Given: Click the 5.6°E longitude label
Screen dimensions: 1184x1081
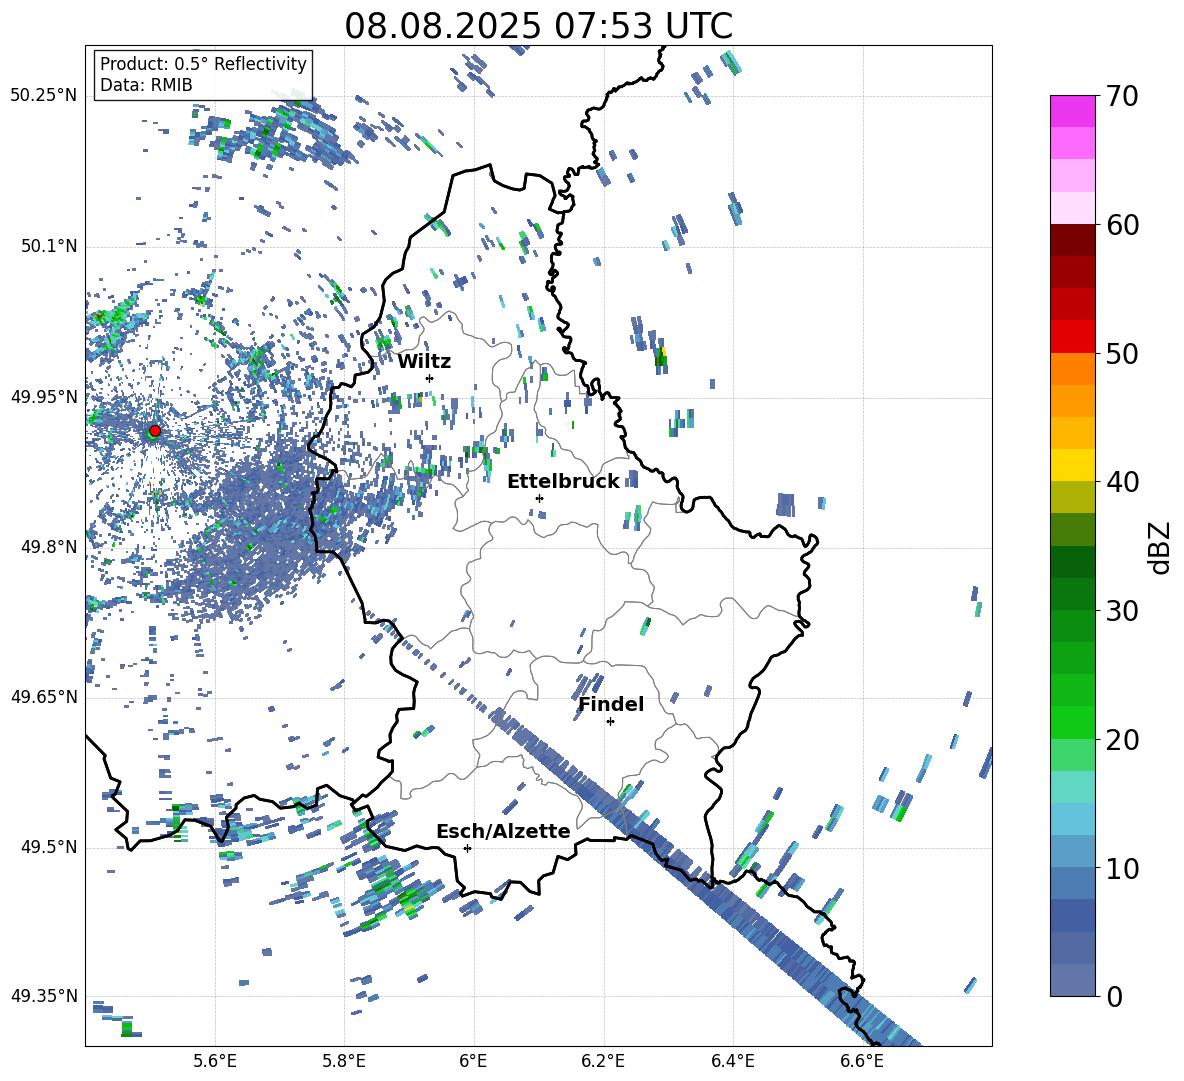Looking at the screenshot, I should 215,1061.
